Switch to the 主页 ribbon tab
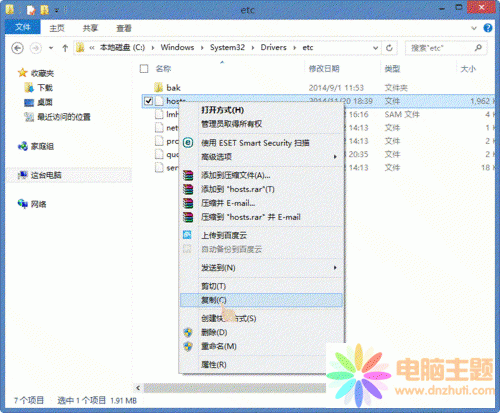 [57, 28]
